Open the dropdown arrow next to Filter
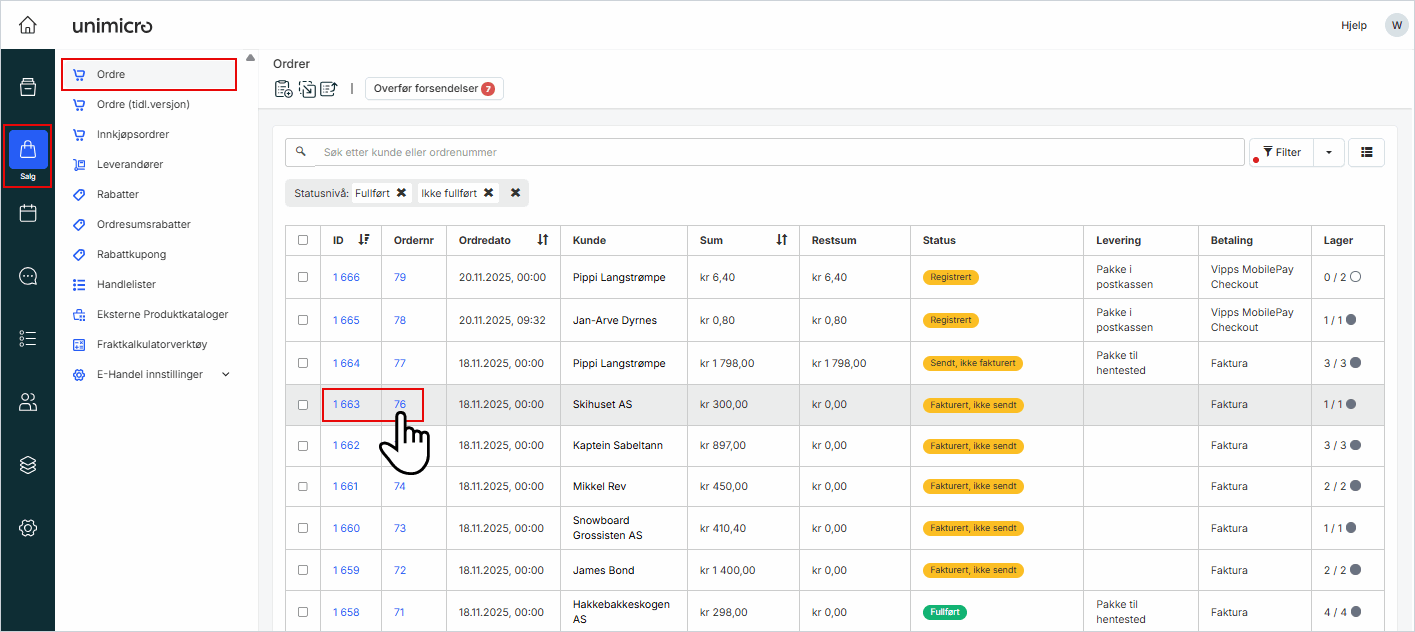1415x632 pixels. pyautogui.click(x=1329, y=152)
